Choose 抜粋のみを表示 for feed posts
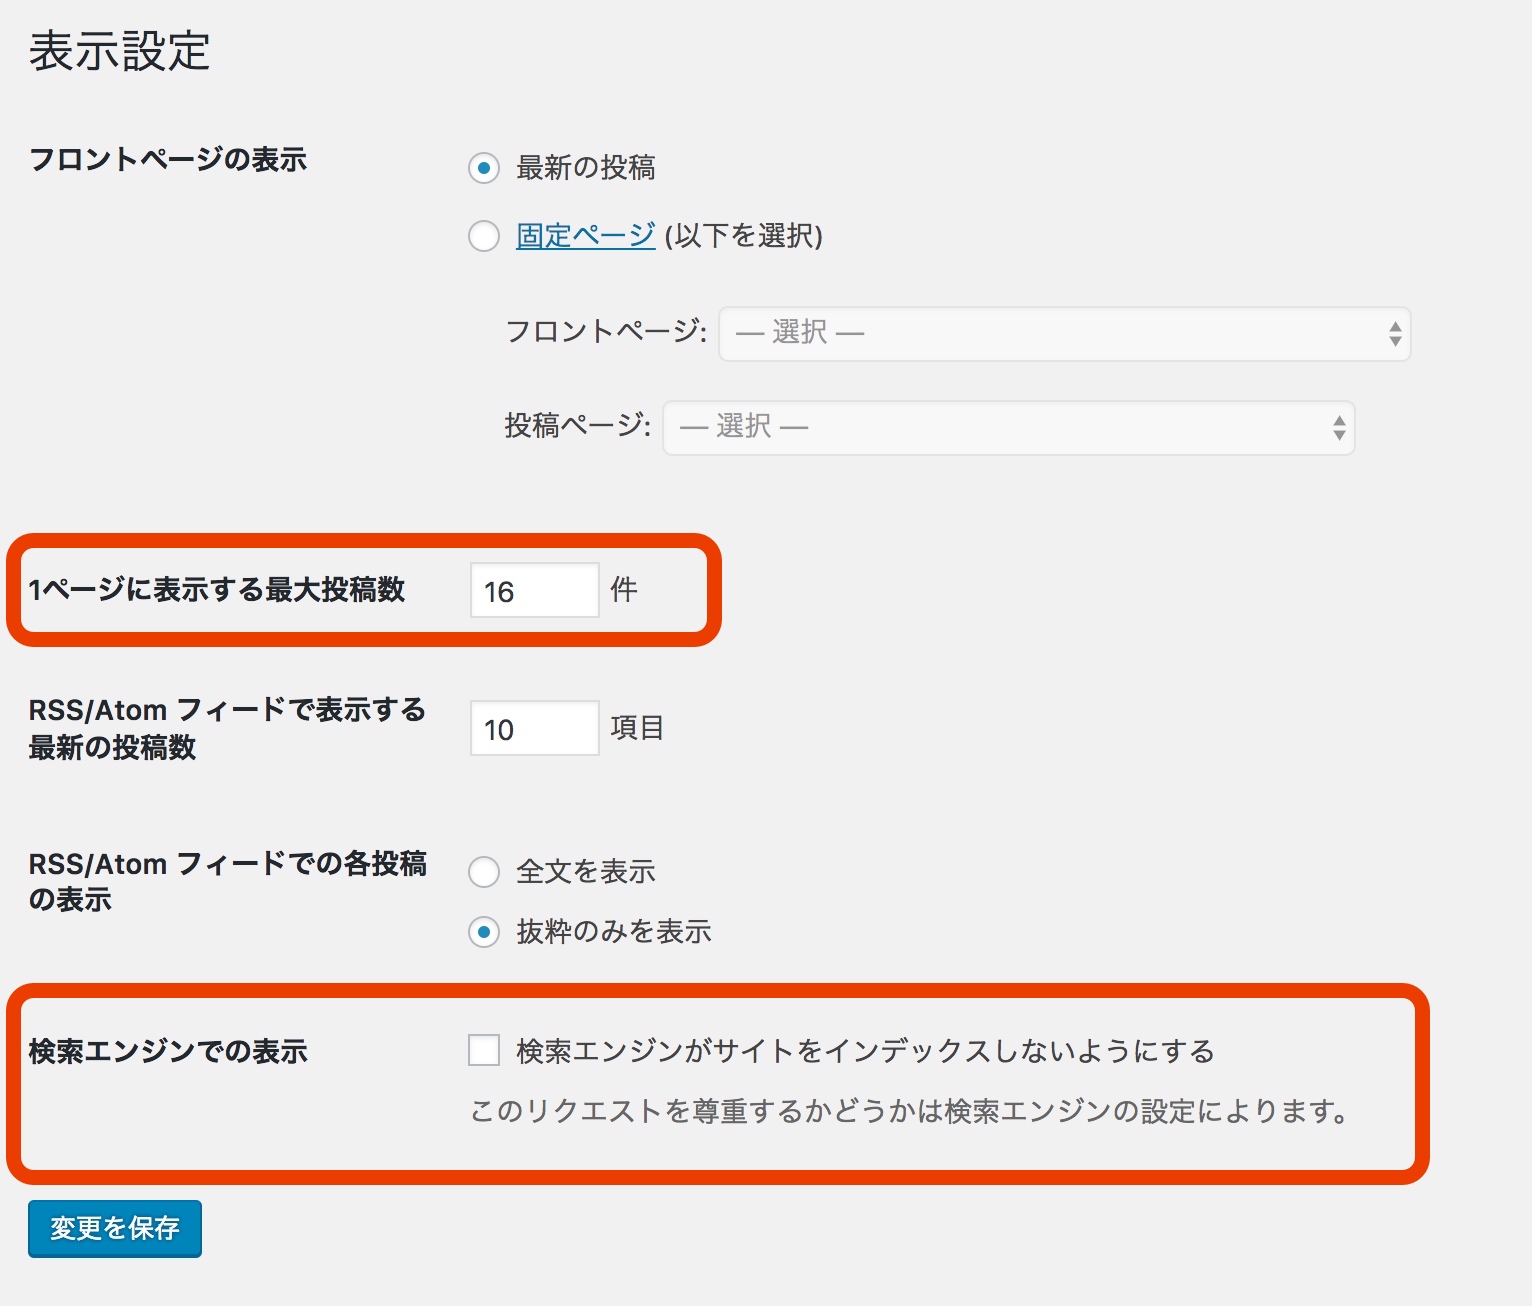The image size is (1532, 1306). pos(484,932)
